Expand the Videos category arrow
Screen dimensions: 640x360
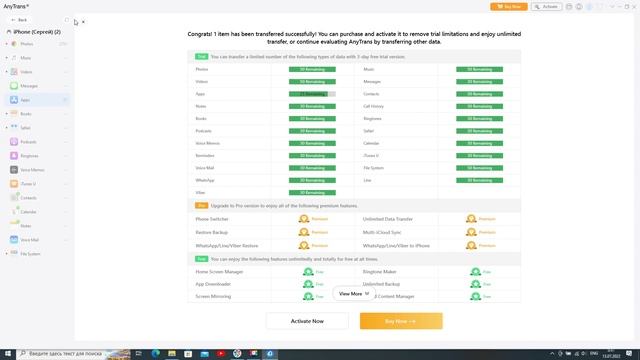point(7,72)
